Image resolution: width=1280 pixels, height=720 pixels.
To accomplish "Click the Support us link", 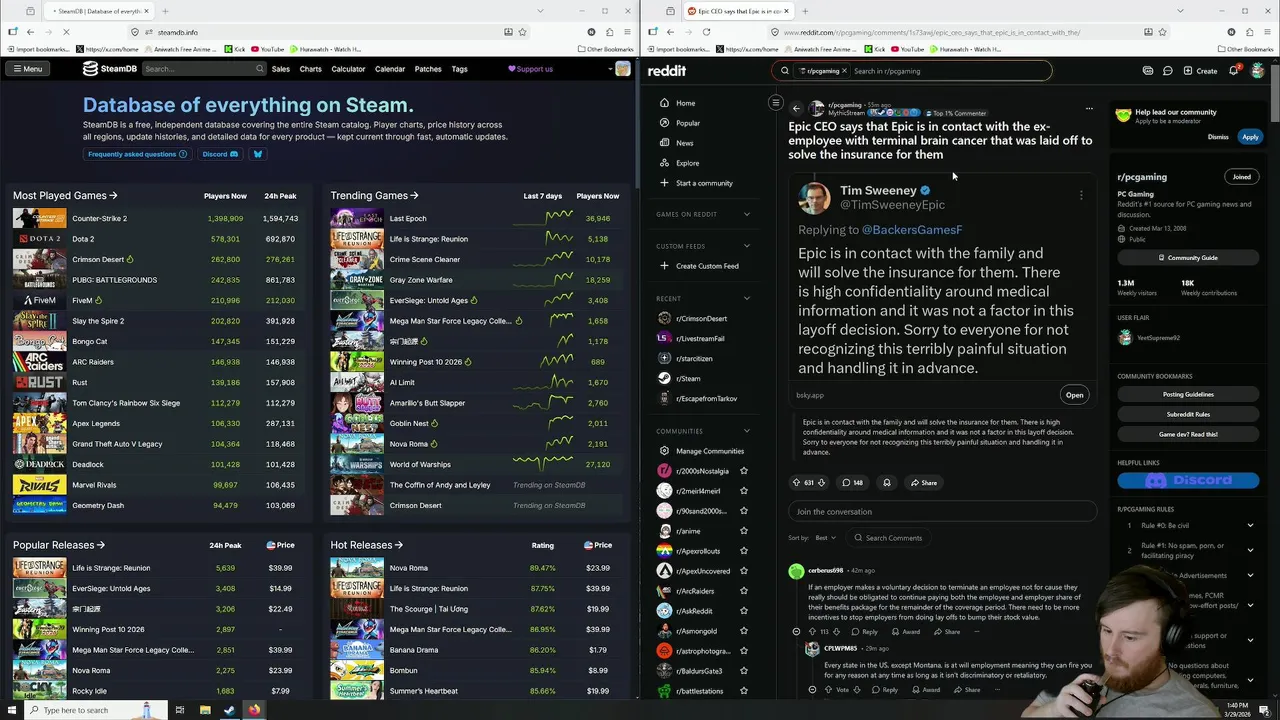I will tap(530, 69).
